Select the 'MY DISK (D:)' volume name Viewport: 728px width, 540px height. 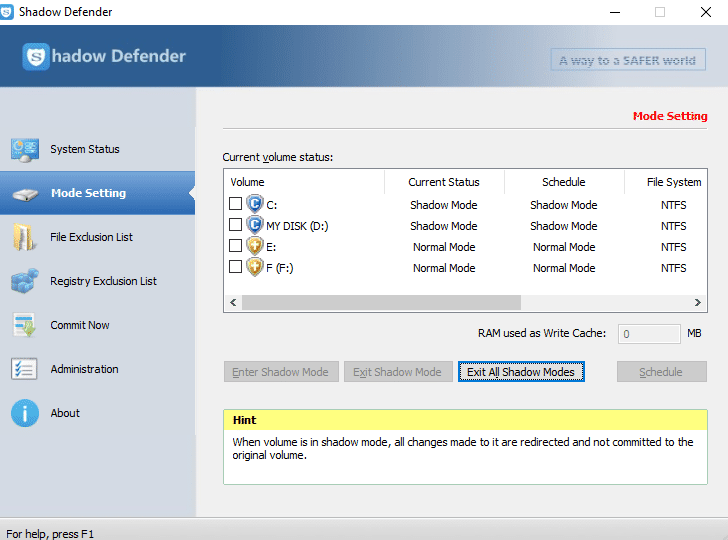(x=297, y=226)
